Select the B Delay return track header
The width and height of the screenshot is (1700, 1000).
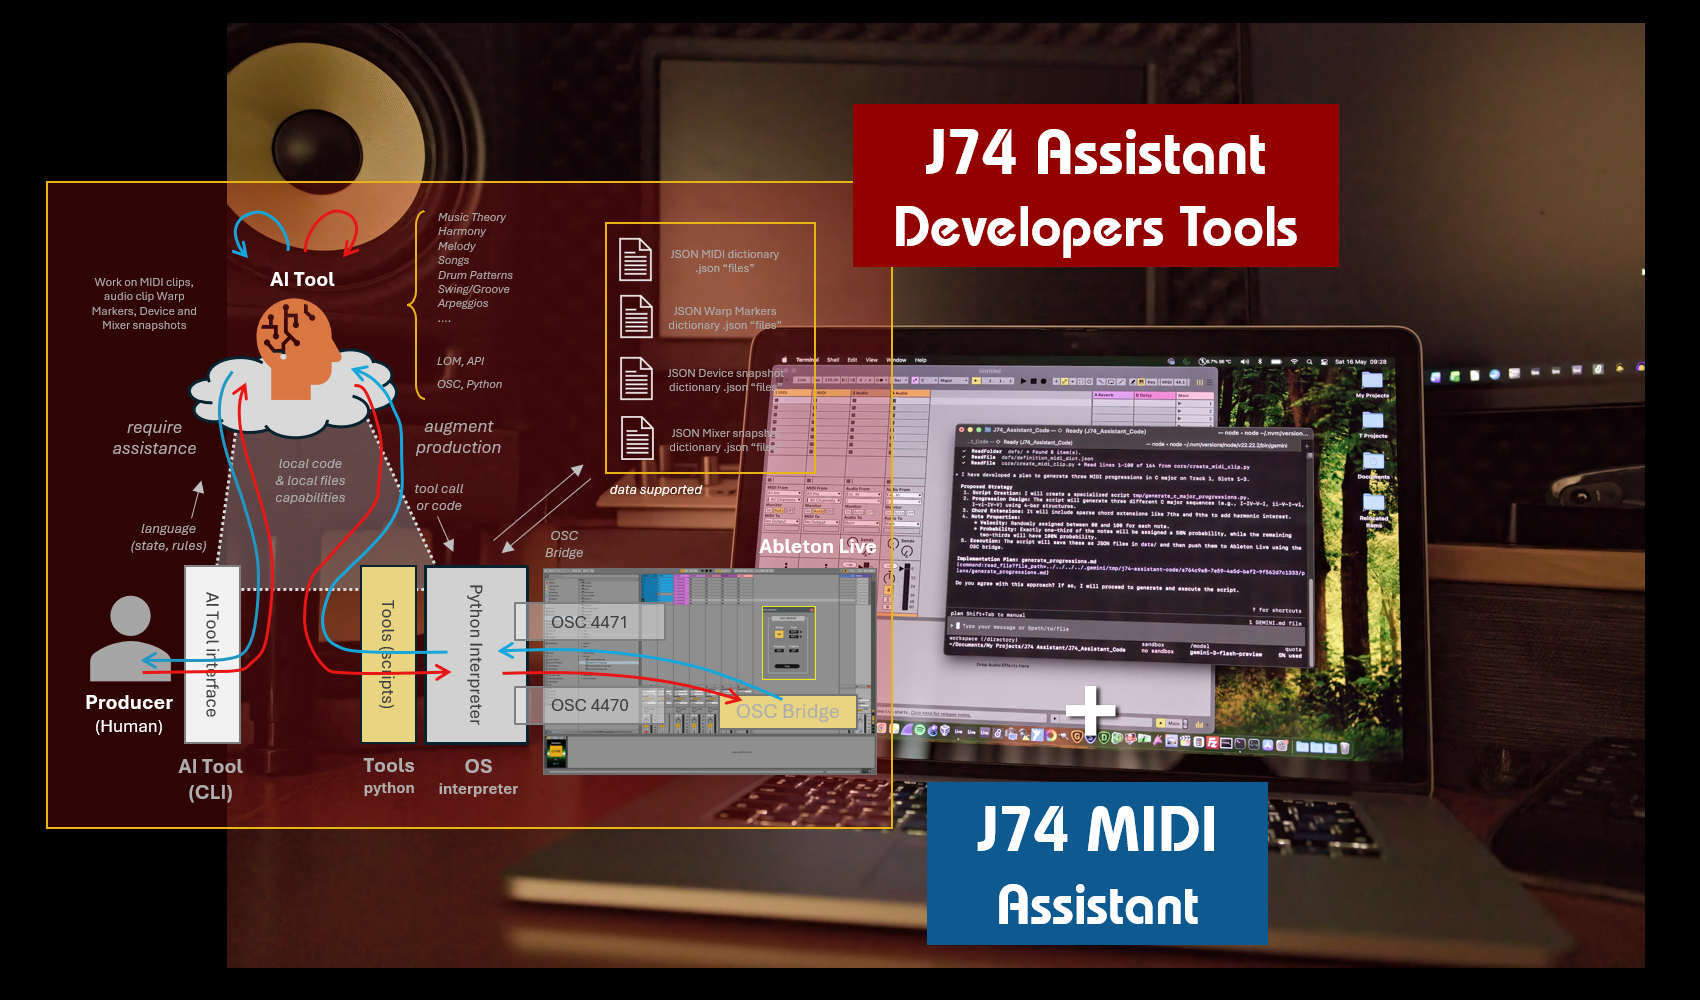click(x=1155, y=396)
